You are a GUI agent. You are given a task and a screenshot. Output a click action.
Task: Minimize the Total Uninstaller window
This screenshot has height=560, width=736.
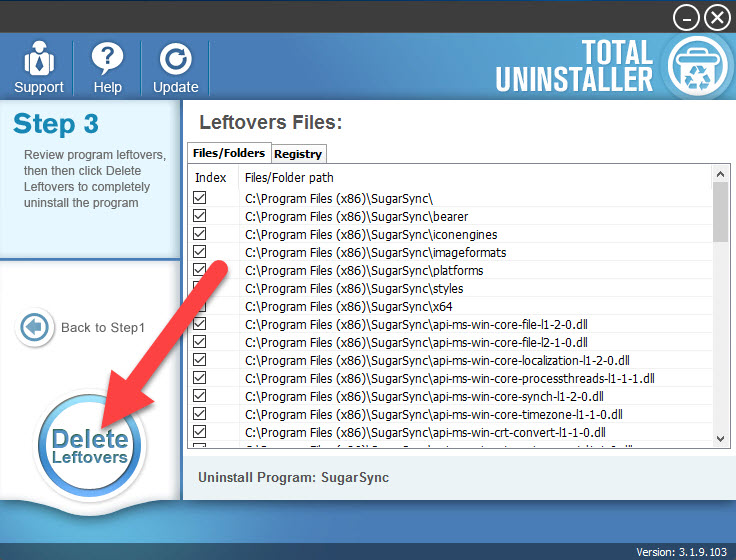tap(686, 18)
